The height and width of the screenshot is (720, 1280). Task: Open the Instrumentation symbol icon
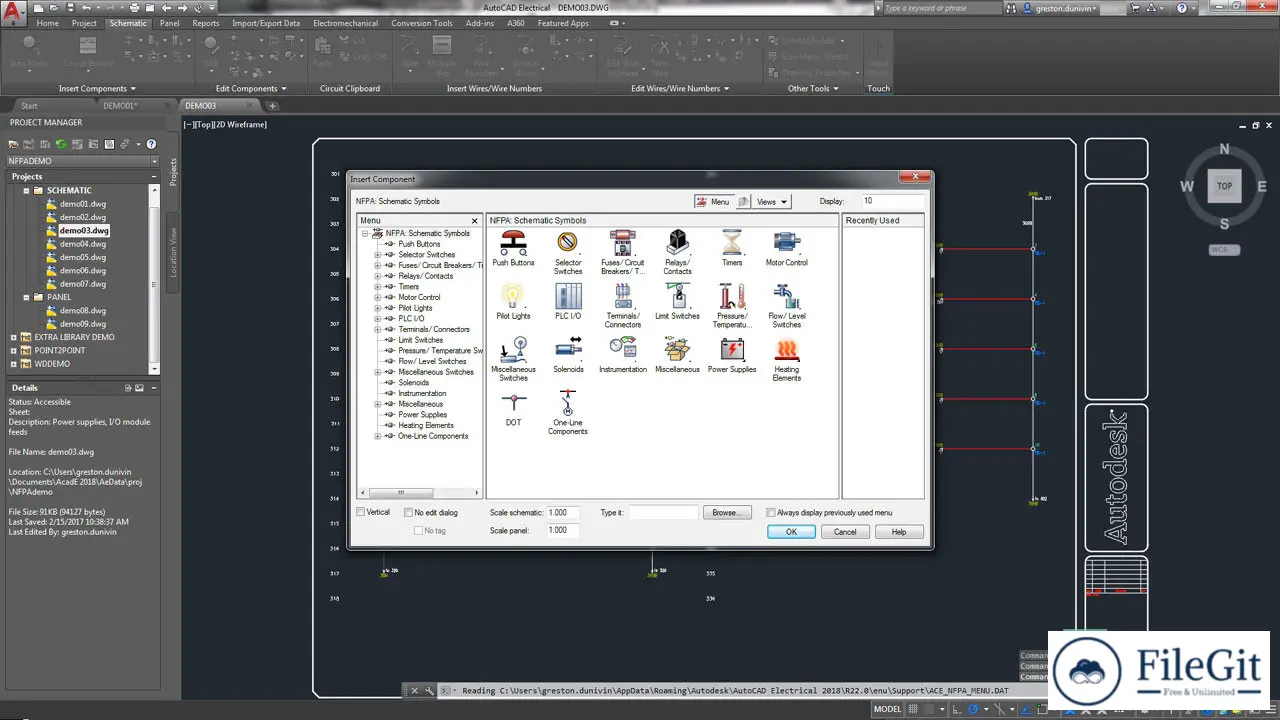(x=622, y=349)
